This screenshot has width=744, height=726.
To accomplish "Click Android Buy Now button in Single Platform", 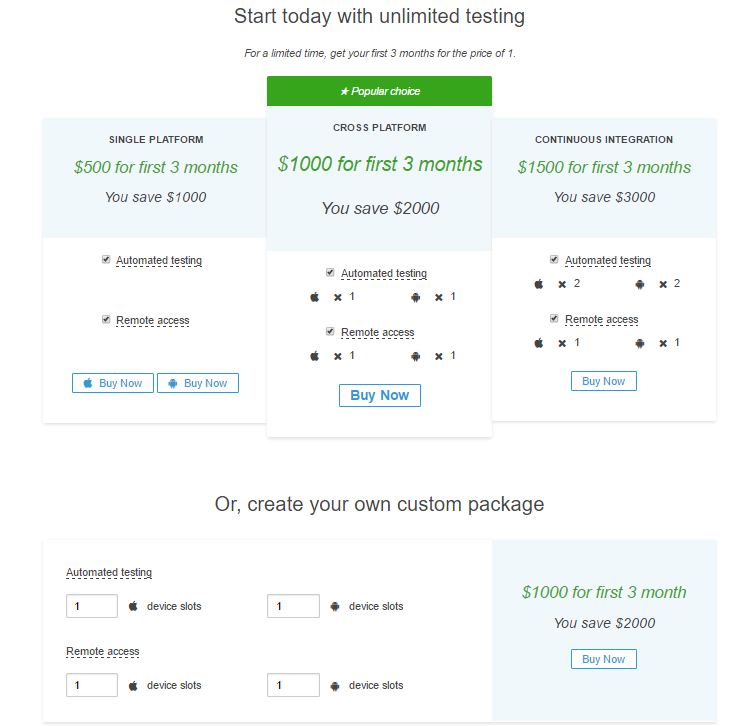I will (x=198, y=383).
